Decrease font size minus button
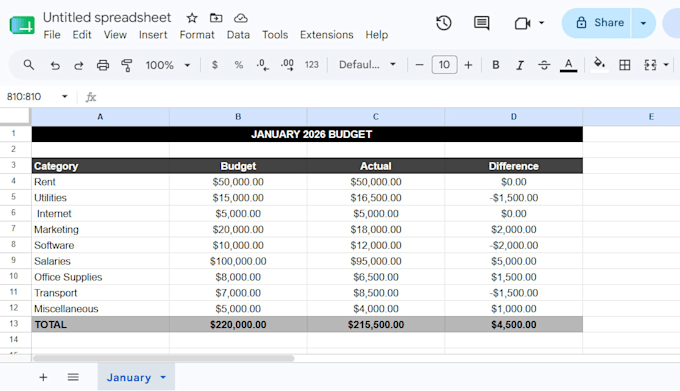This screenshot has height=391, width=680. pos(419,65)
